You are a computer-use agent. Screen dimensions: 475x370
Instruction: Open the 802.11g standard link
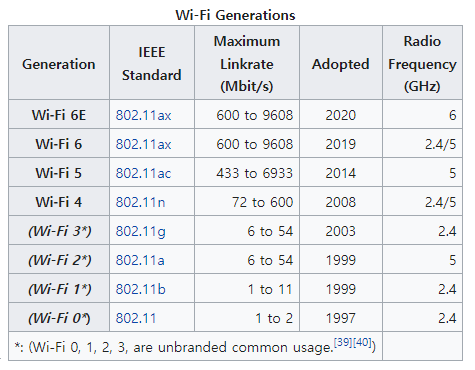pyautogui.click(x=141, y=231)
